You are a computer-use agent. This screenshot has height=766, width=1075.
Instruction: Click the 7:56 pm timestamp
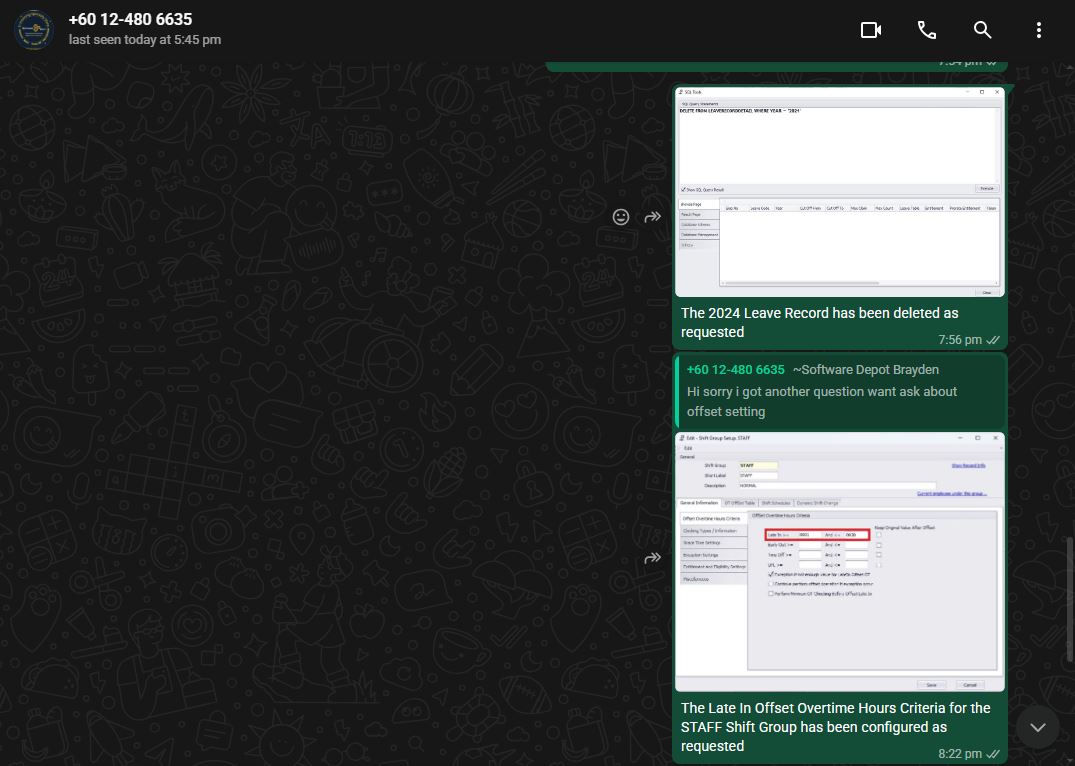[x=959, y=340]
